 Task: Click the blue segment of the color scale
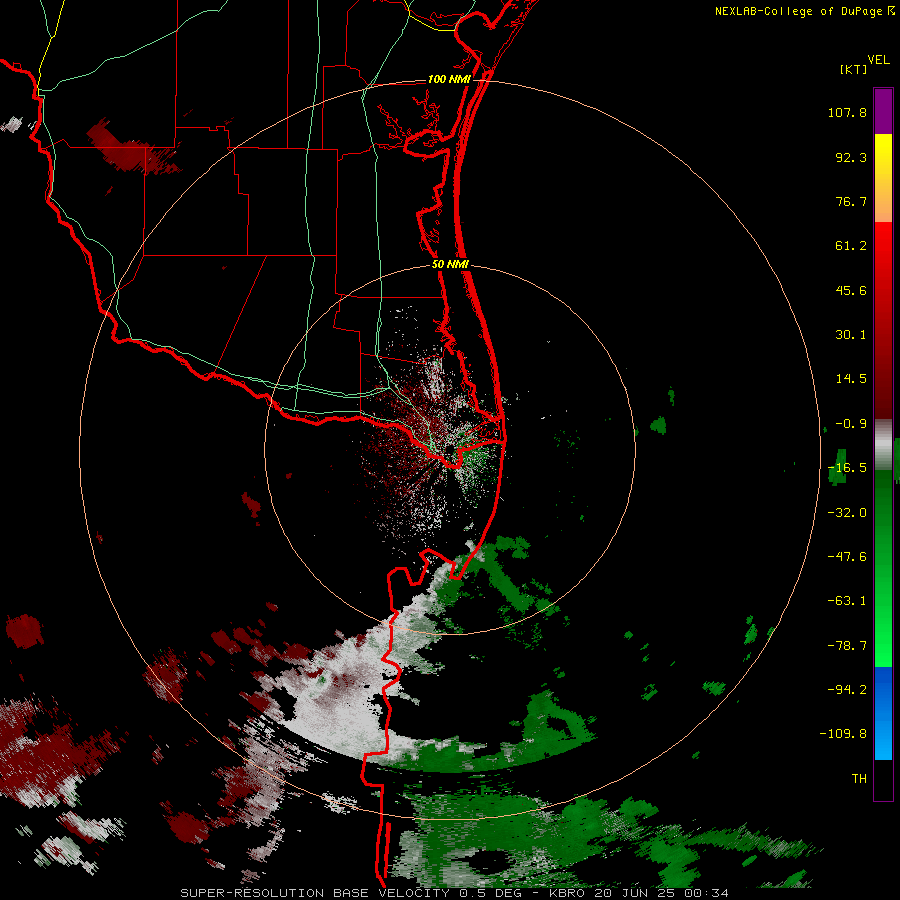[x=883, y=713]
